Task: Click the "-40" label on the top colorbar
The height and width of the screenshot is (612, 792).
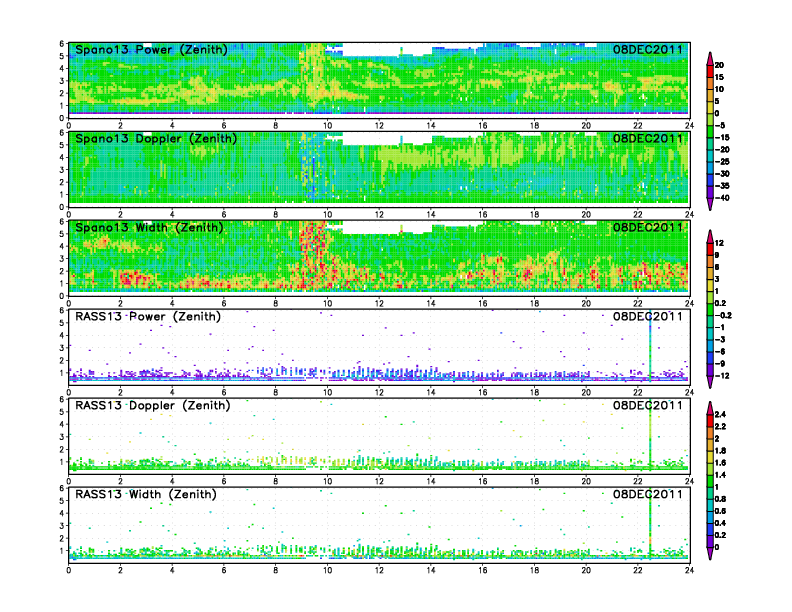Action: 722,198
